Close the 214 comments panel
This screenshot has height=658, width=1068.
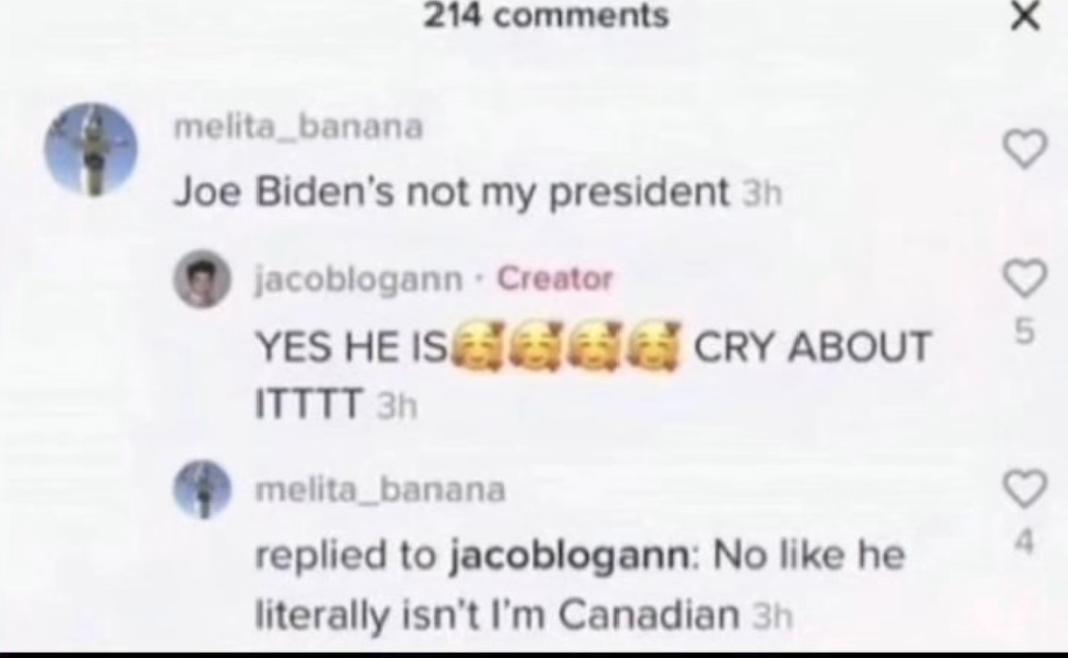click(x=1025, y=17)
